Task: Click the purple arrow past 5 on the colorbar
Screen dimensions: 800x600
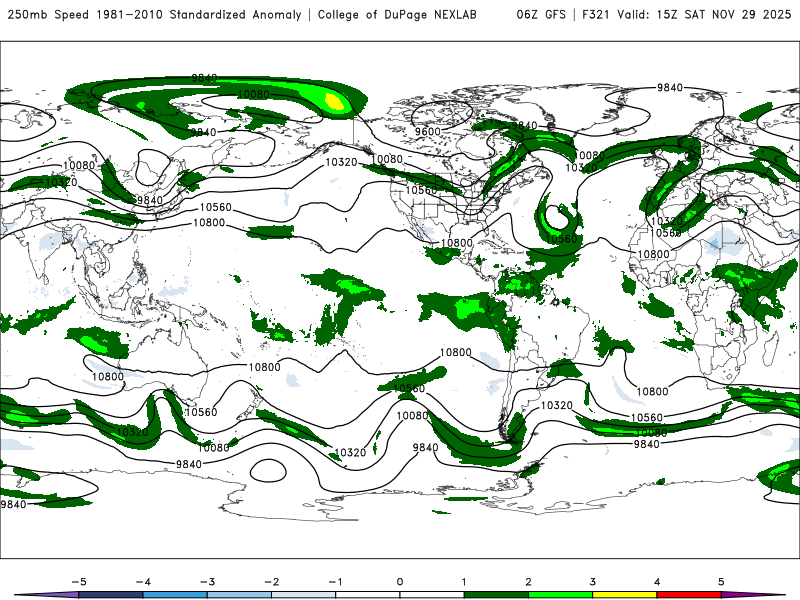Action: pyautogui.click(x=755, y=595)
